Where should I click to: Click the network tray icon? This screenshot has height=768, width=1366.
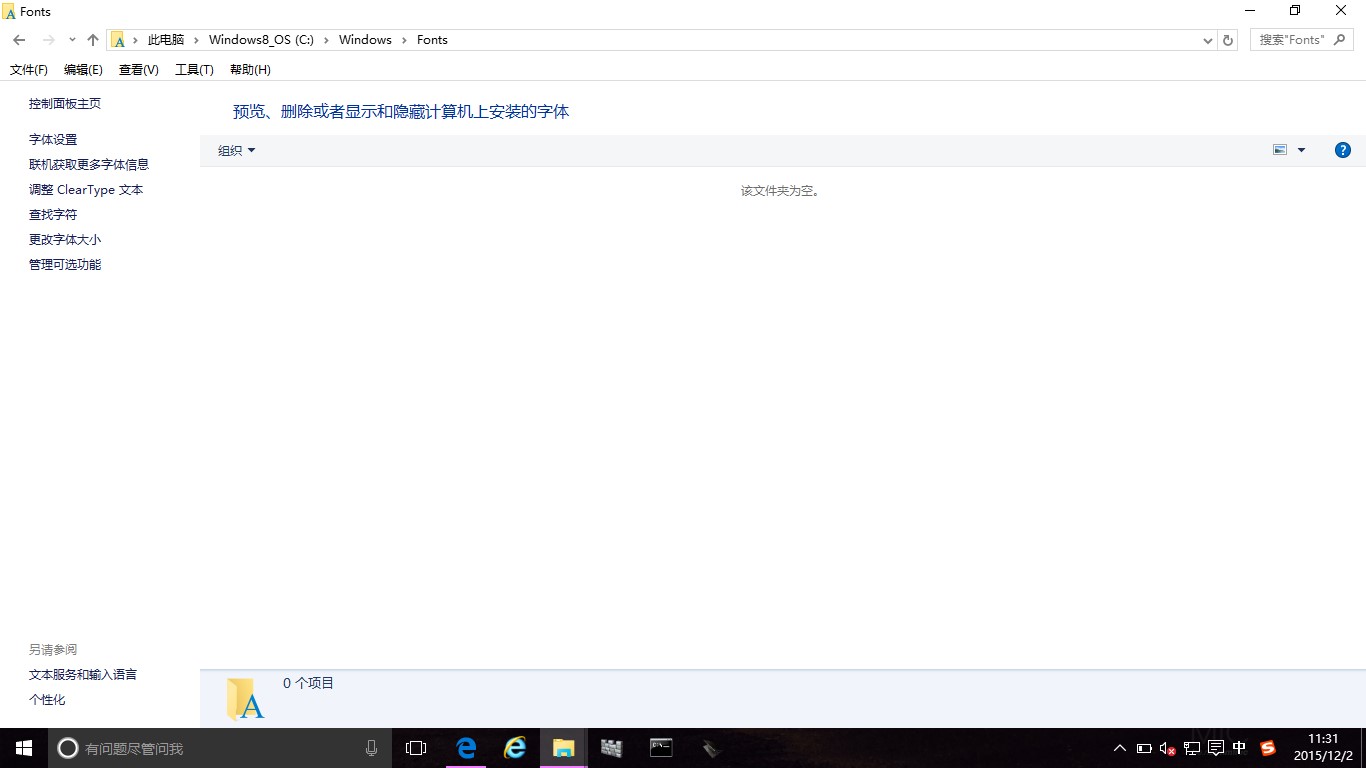pyautogui.click(x=1192, y=748)
